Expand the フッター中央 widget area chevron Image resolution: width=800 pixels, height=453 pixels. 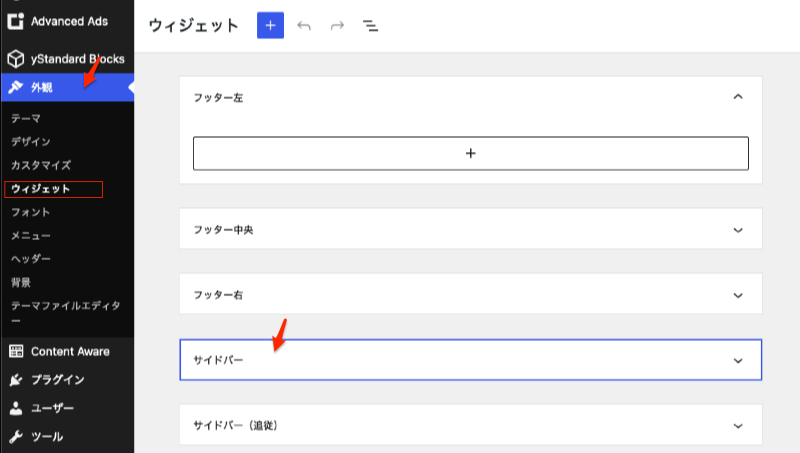click(738, 230)
